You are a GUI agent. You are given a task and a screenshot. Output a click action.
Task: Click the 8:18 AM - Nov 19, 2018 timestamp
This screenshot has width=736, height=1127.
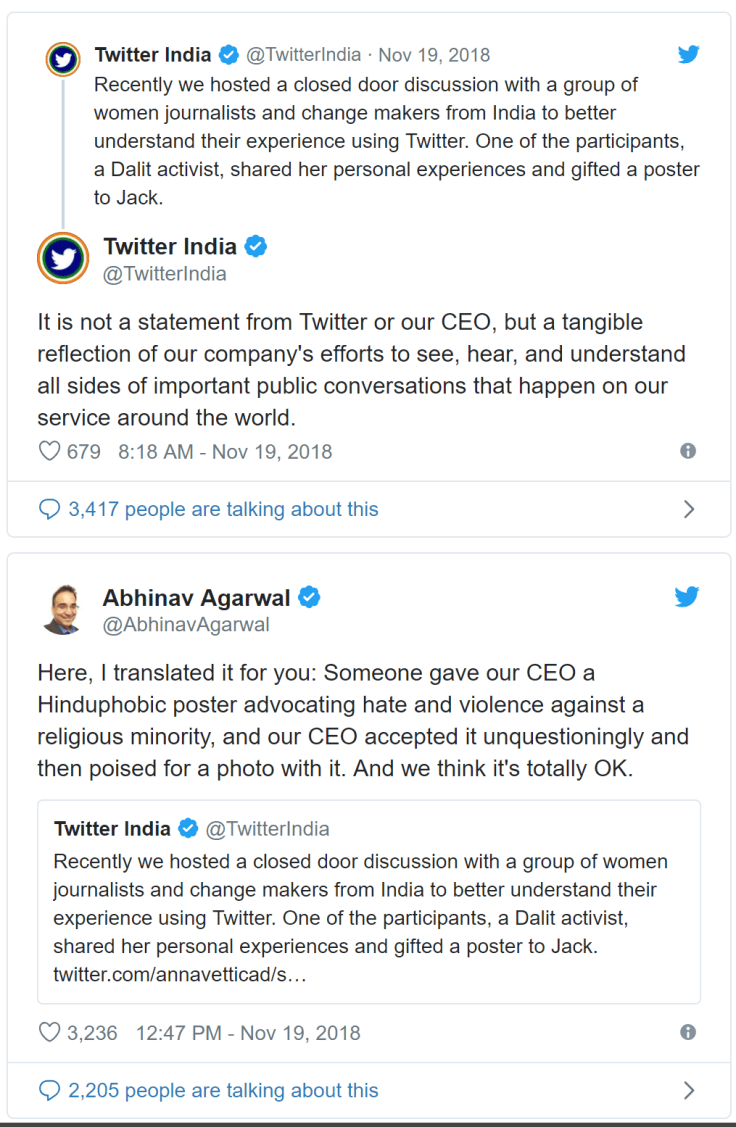click(225, 451)
